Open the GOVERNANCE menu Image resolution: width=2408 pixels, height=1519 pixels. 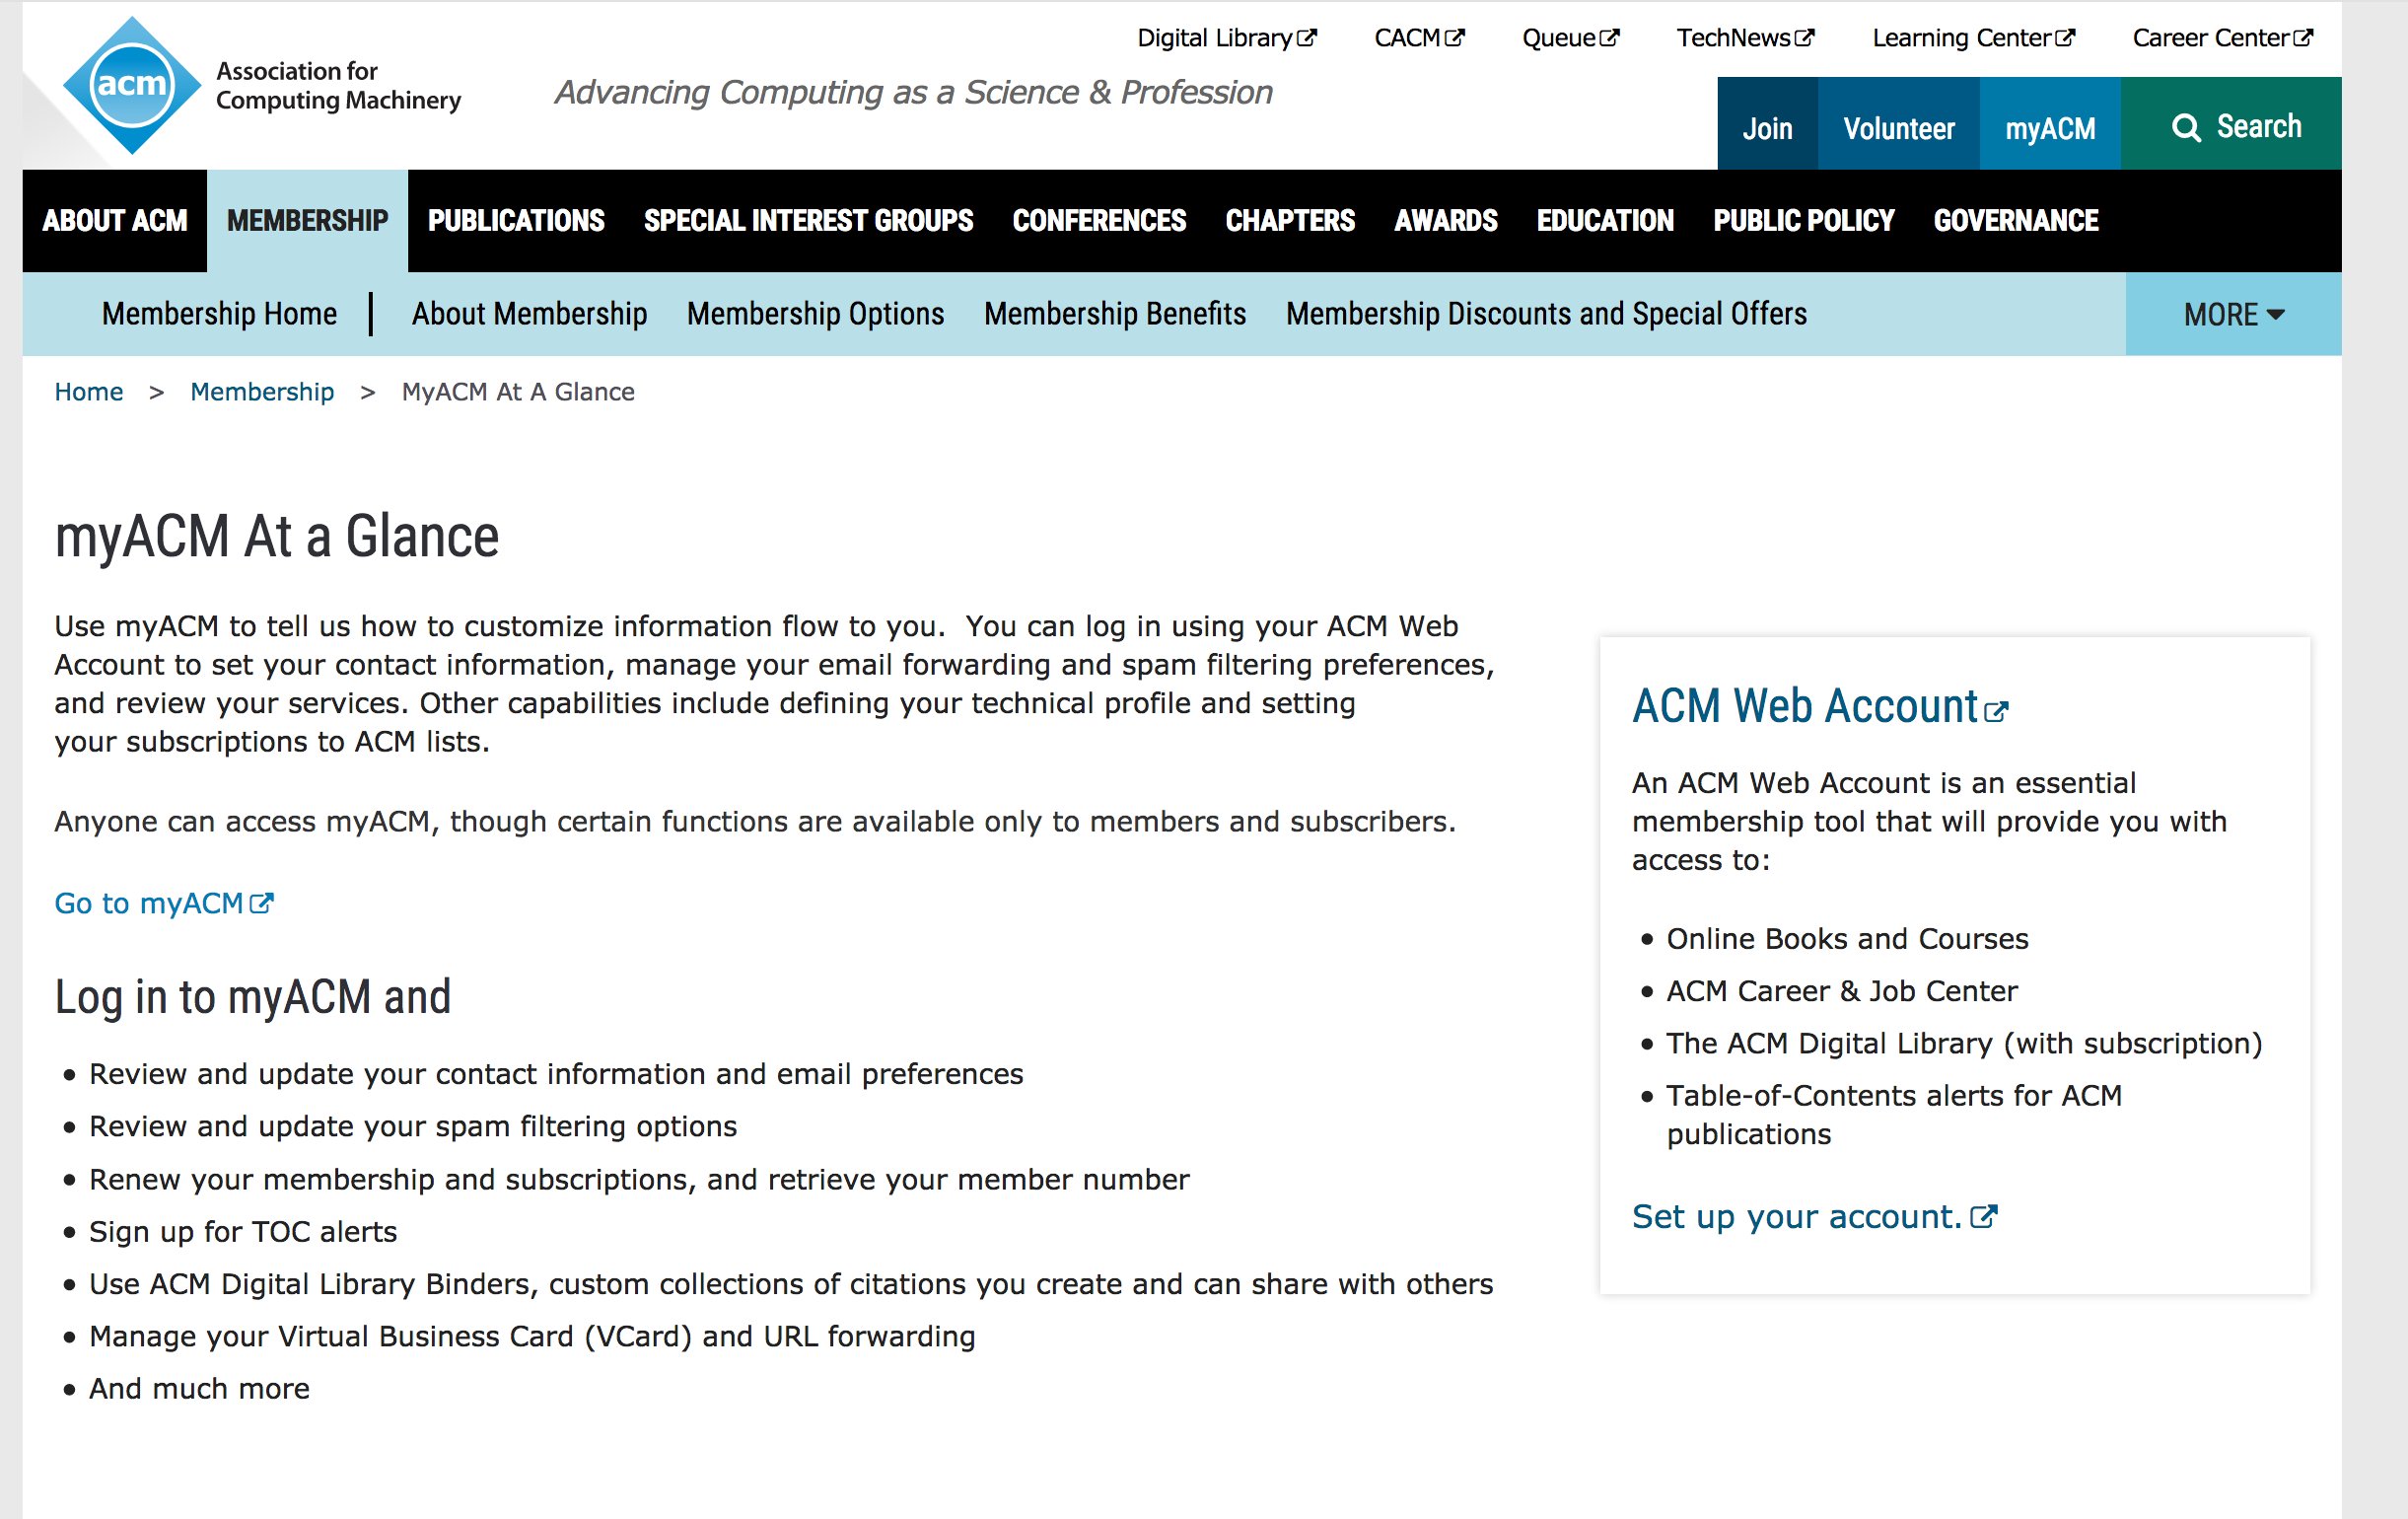coord(2016,221)
